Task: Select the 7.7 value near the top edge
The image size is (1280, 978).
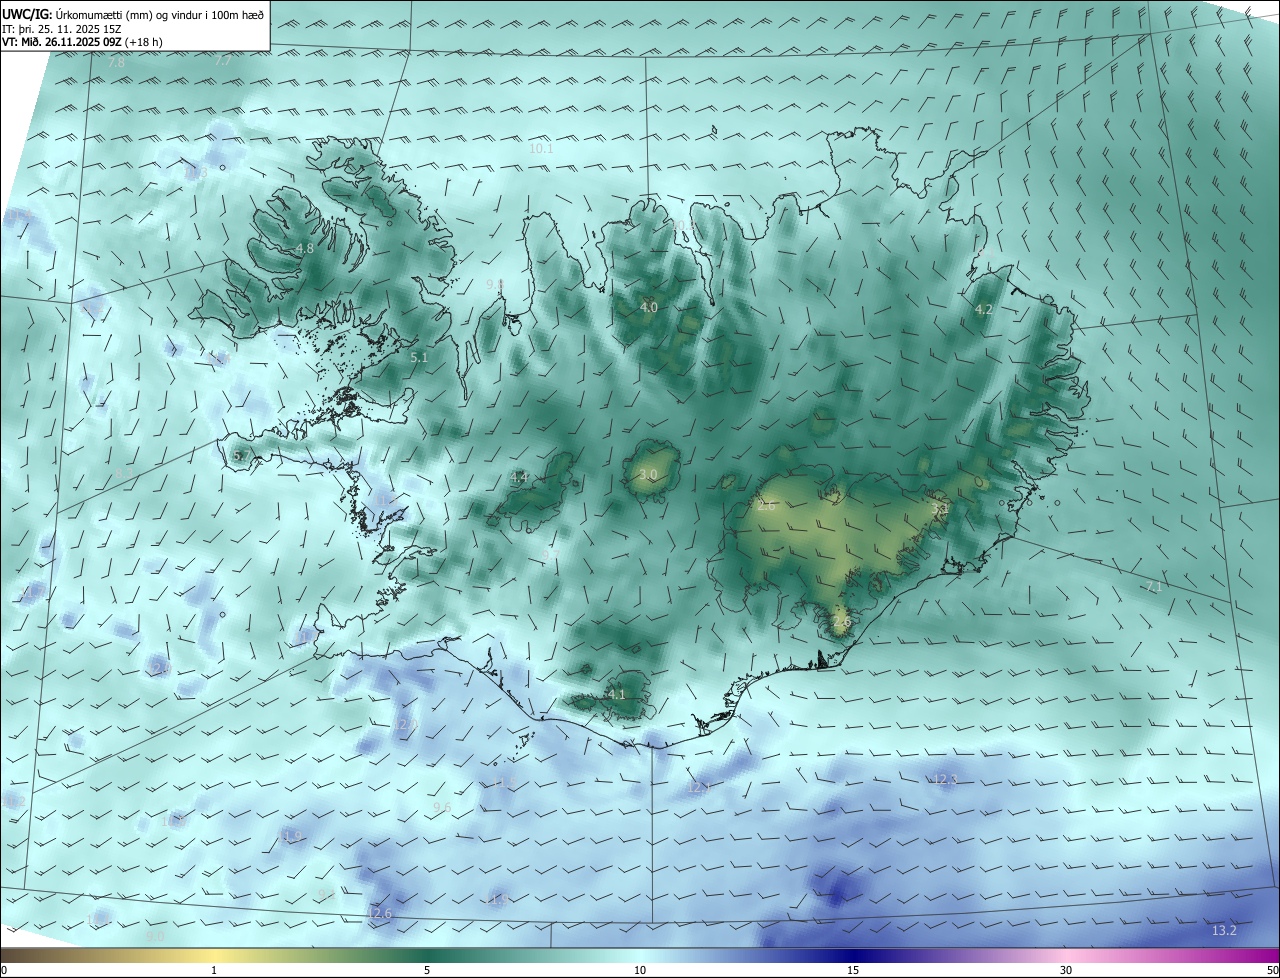Action: 223,61
